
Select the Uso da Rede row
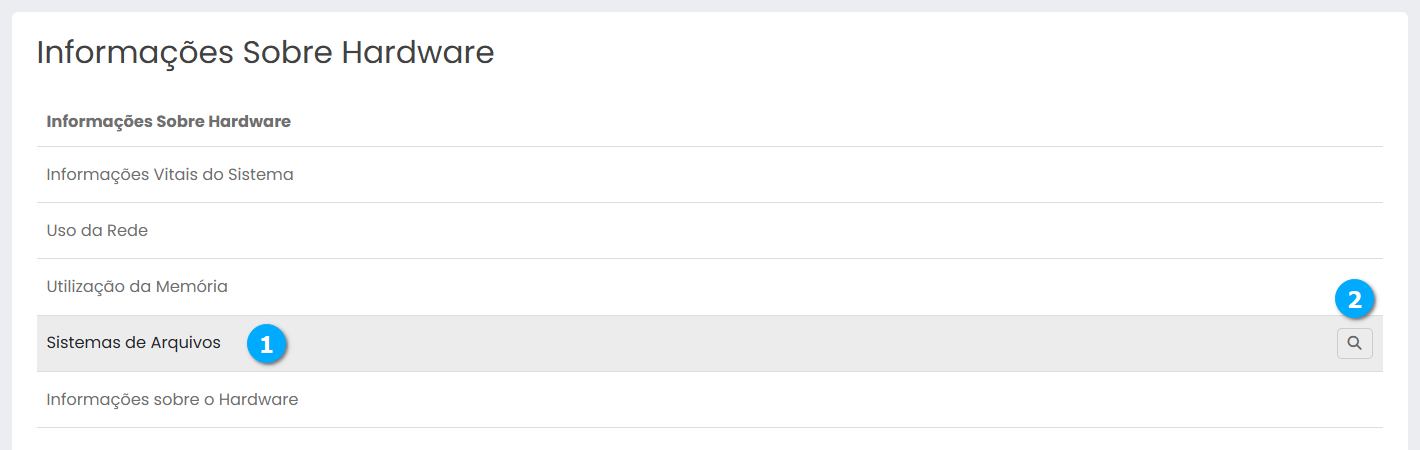point(97,231)
